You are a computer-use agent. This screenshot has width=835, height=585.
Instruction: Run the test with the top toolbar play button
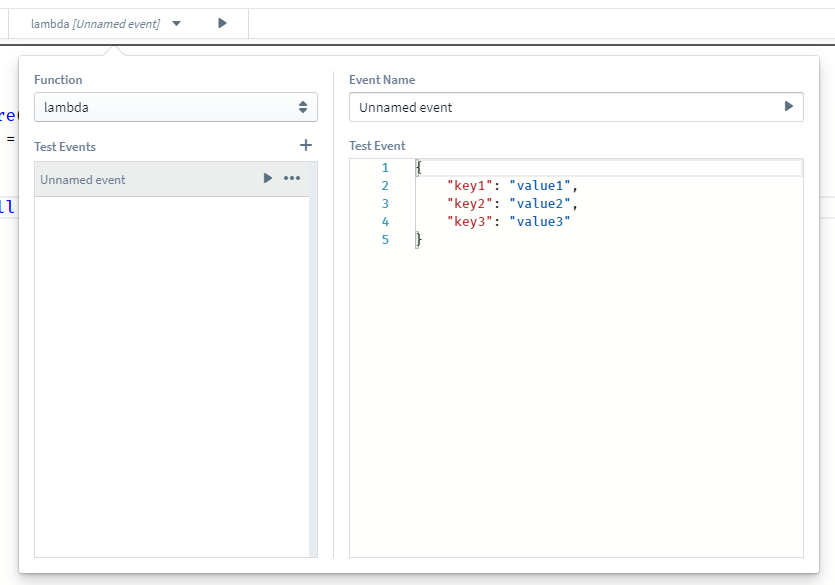pos(222,23)
